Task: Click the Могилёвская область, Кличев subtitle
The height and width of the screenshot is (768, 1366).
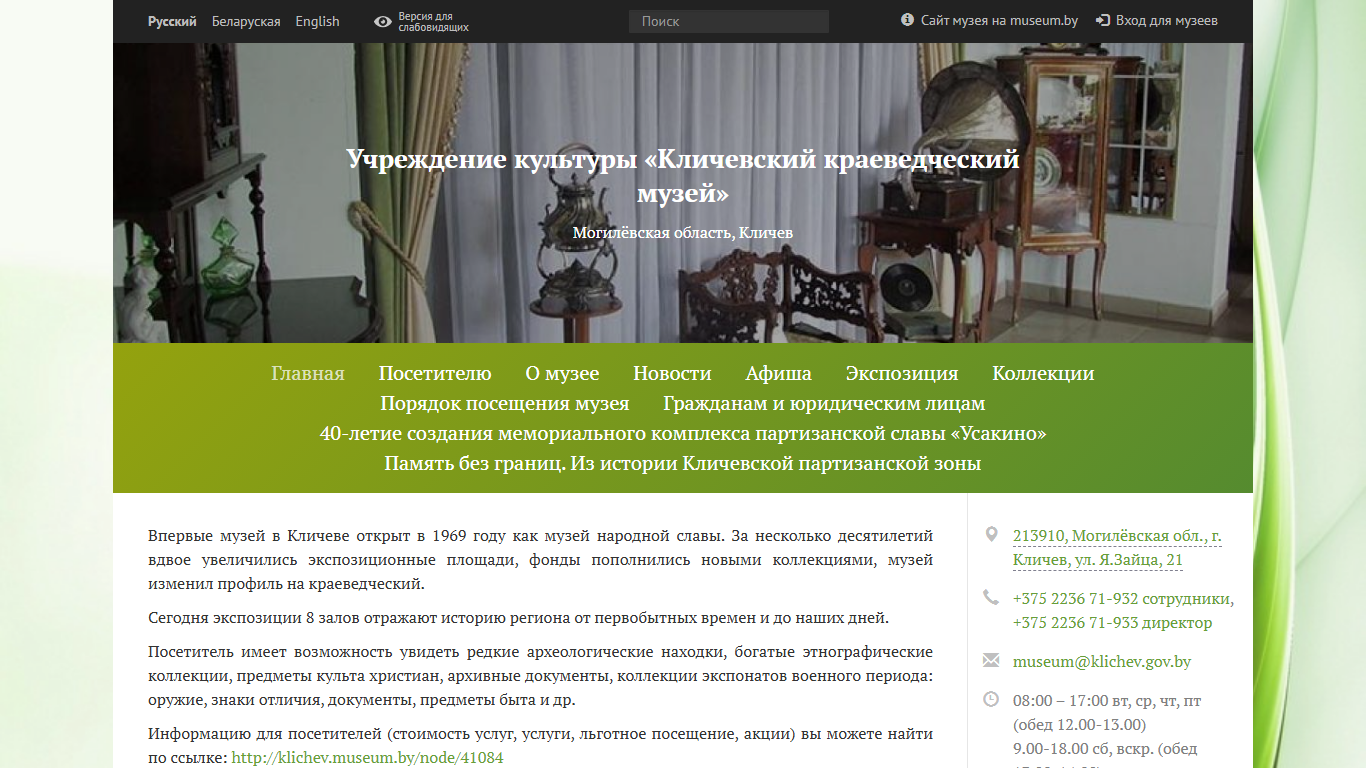Action: coord(683,232)
